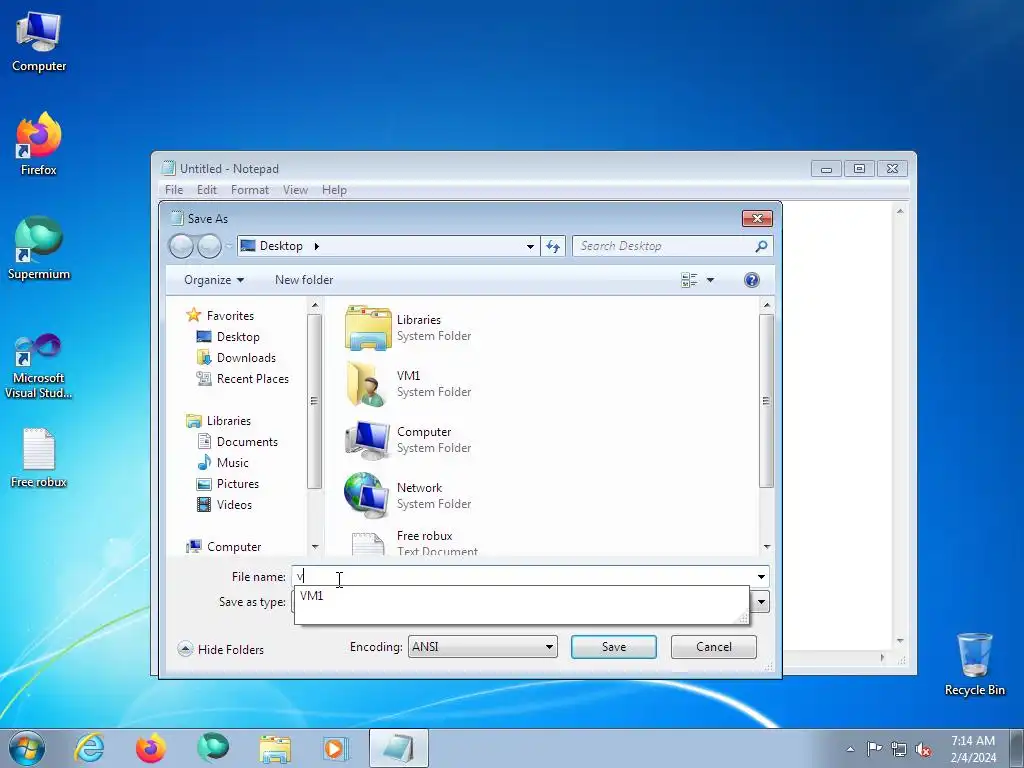Open the Organize dropdown menu
The height and width of the screenshot is (768, 1024).
click(x=214, y=280)
